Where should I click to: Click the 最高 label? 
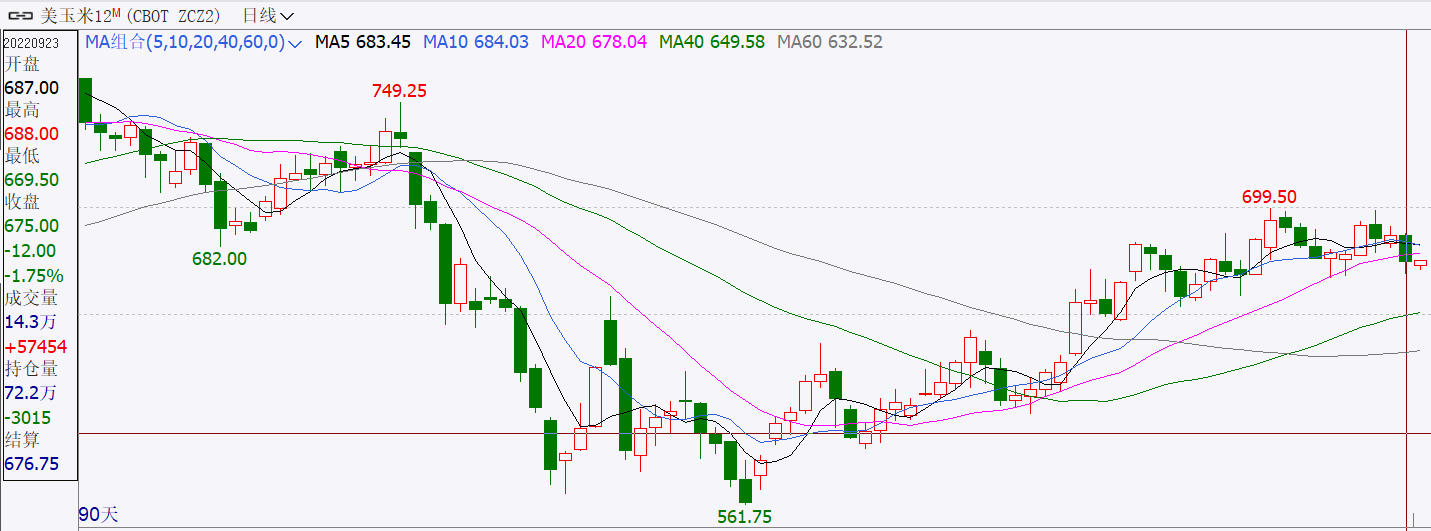click(21, 110)
